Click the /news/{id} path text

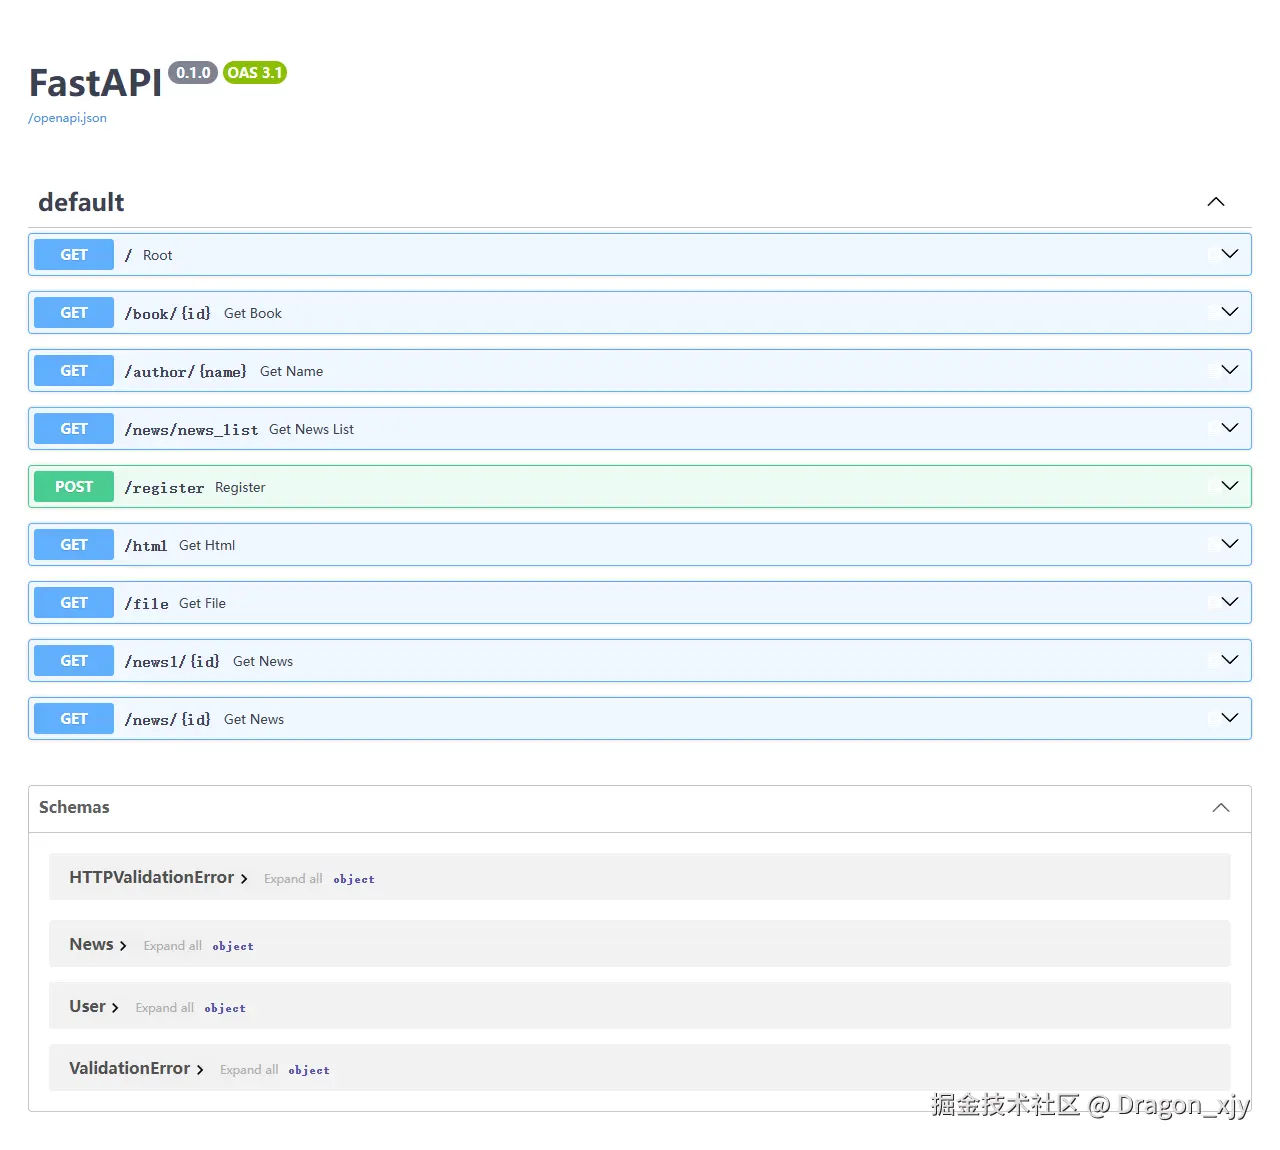(x=168, y=720)
